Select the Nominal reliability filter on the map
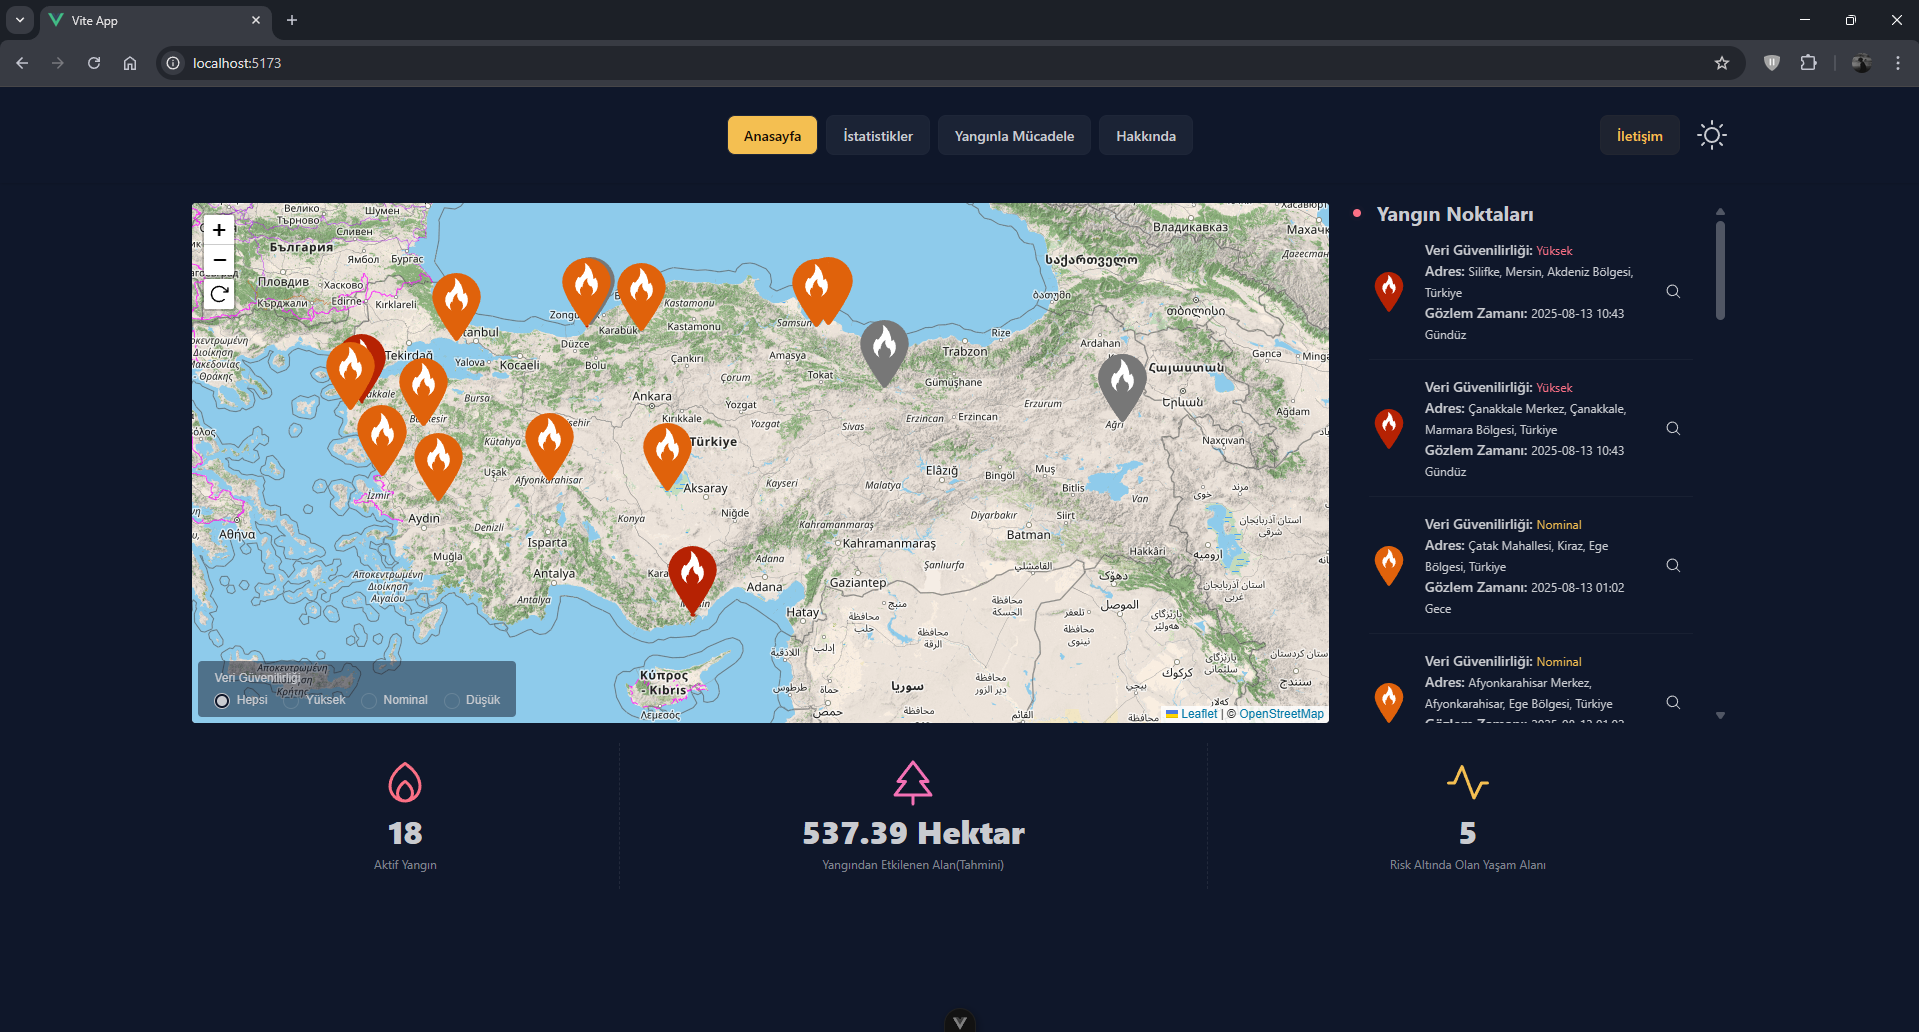The image size is (1919, 1032). click(369, 701)
